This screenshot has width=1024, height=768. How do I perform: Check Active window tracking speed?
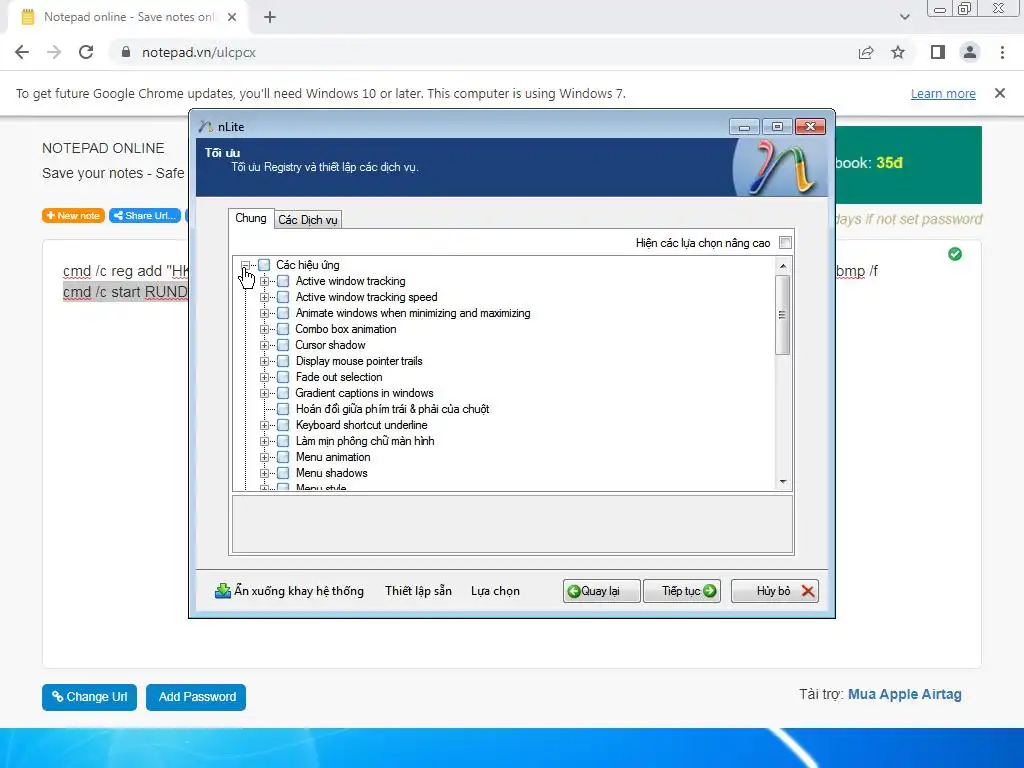pos(283,297)
